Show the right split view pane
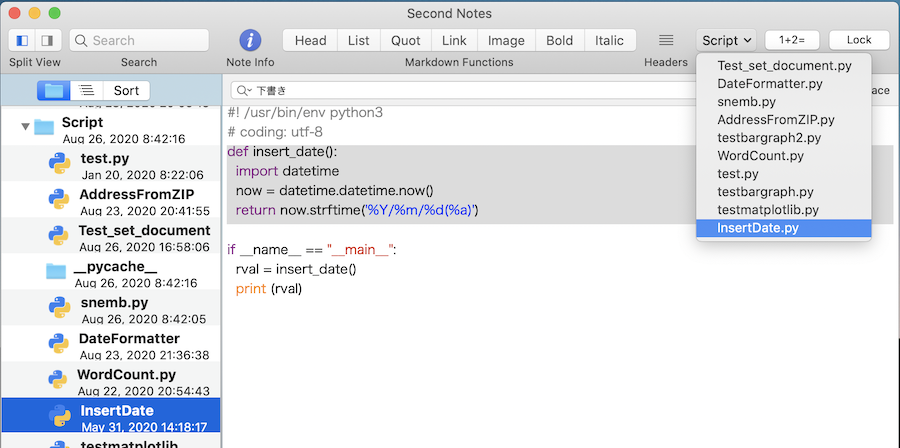This screenshot has height=448, width=900. click(48, 40)
